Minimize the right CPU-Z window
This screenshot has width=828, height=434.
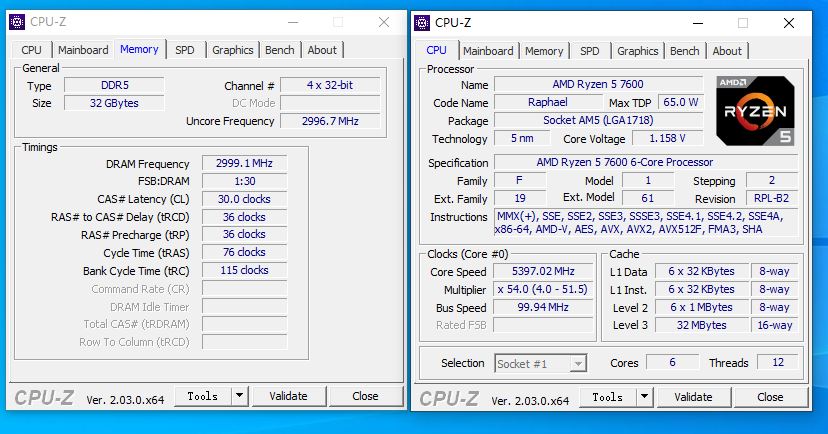click(x=698, y=23)
